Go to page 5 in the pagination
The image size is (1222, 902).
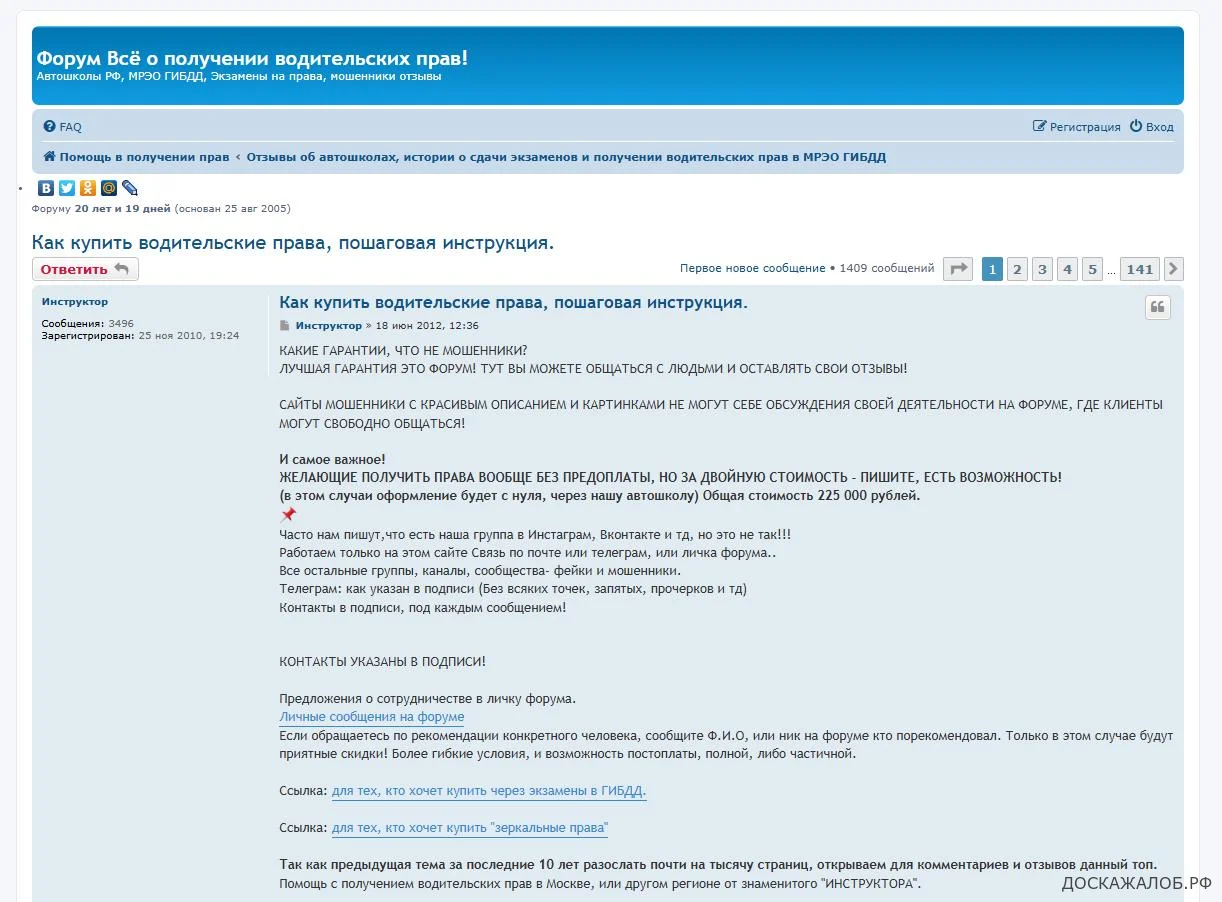(1092, 269)
